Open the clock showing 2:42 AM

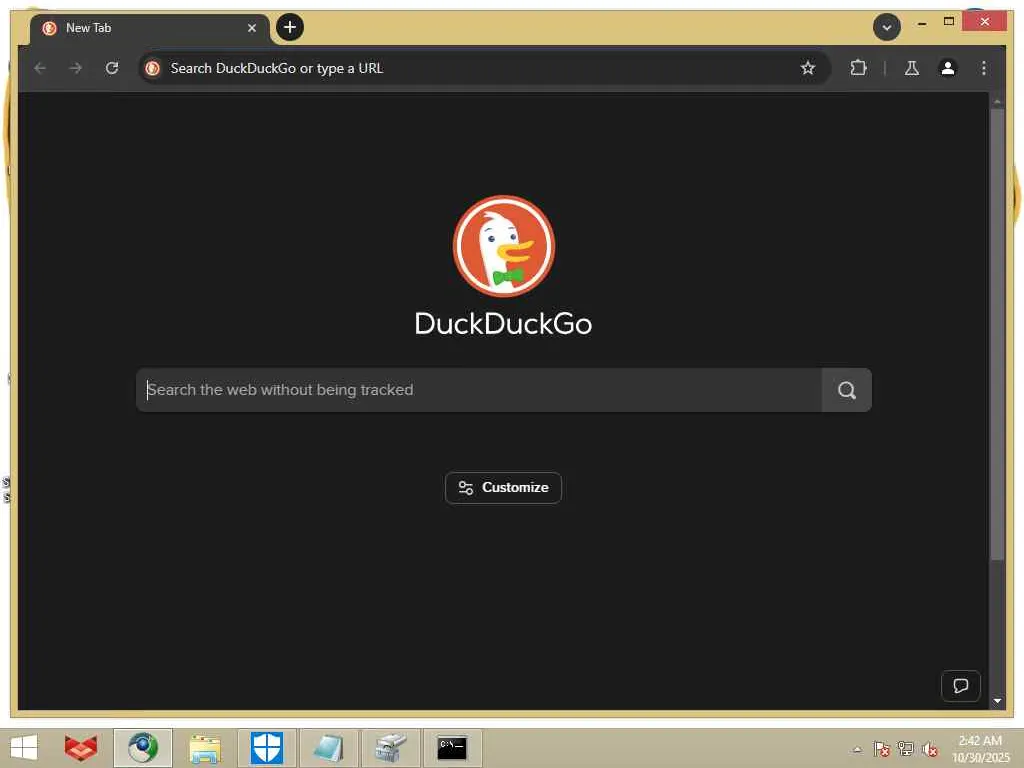pyautogui.click(x=980, y=749)
